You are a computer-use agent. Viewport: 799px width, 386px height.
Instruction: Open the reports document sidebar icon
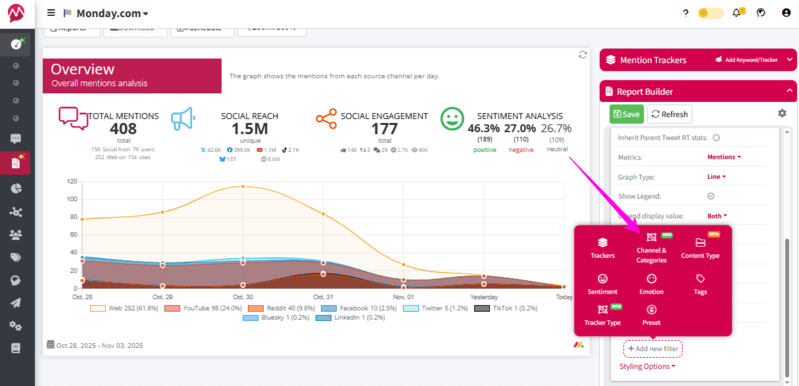16,163
